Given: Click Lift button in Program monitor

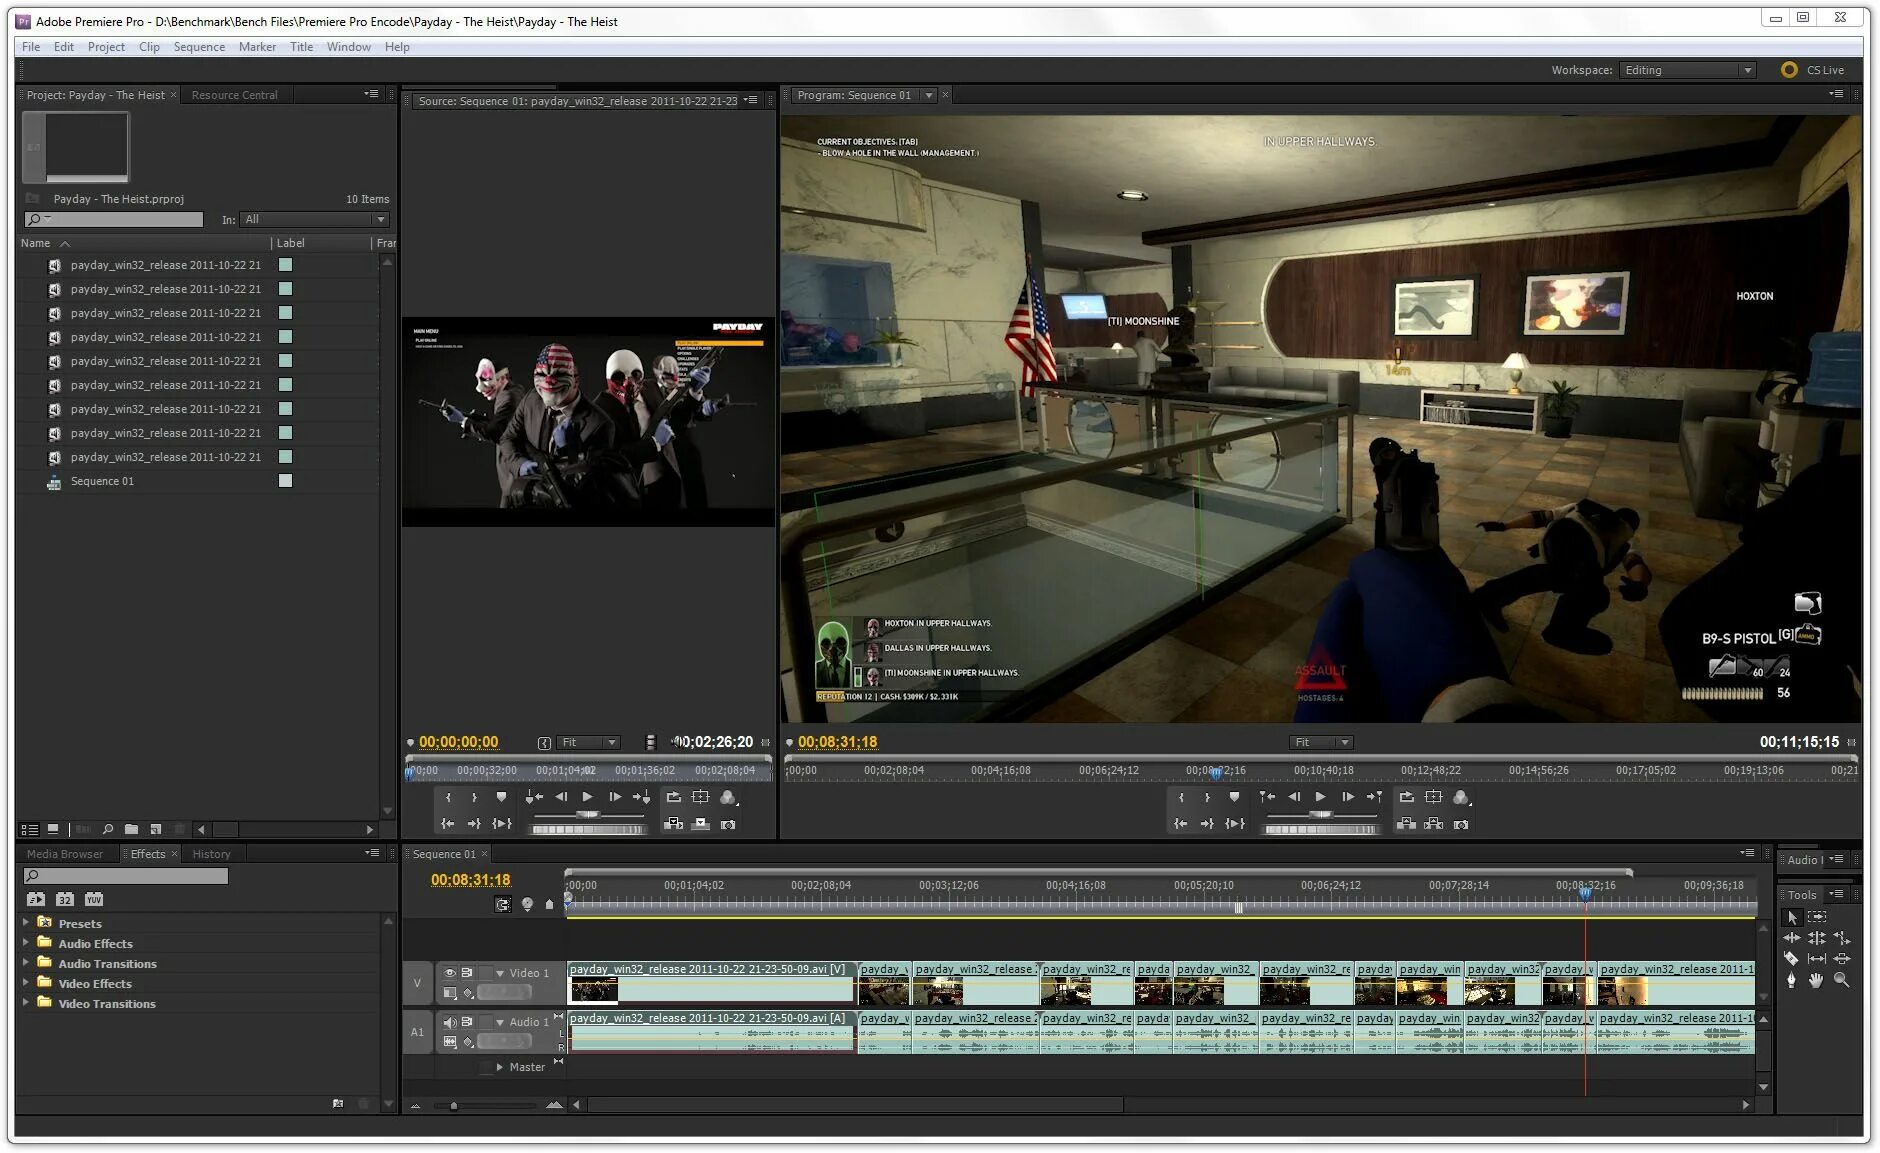Looking at the screenshot, I should click(x=1406, y=824).
